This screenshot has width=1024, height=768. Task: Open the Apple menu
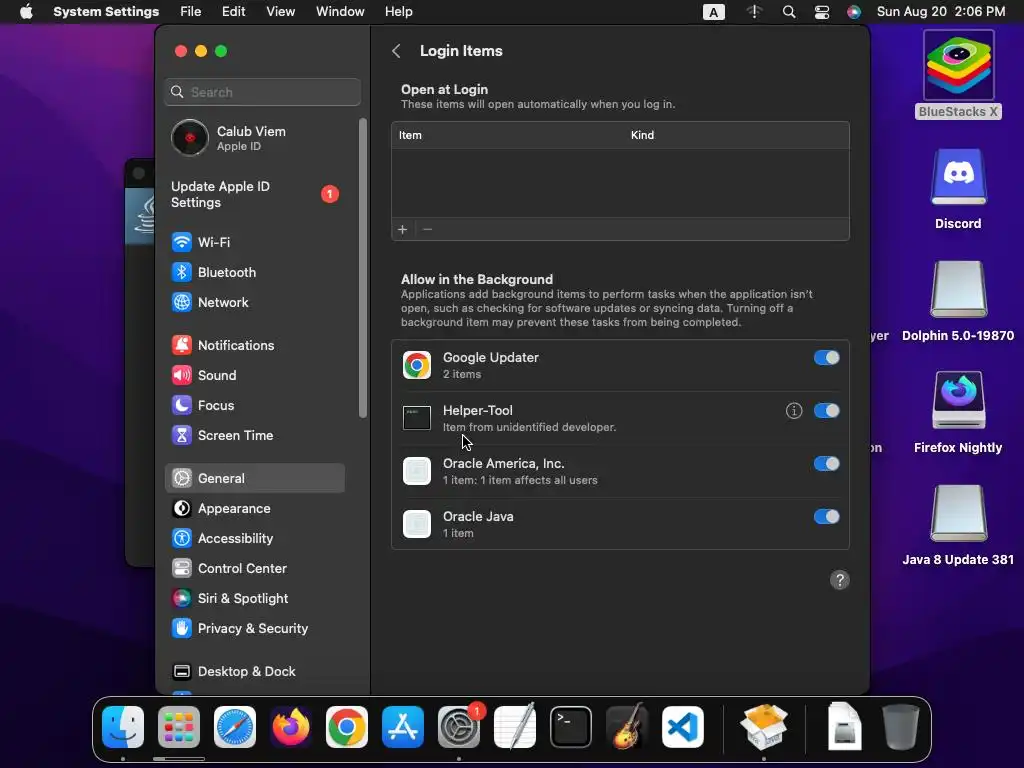[26, 12]
